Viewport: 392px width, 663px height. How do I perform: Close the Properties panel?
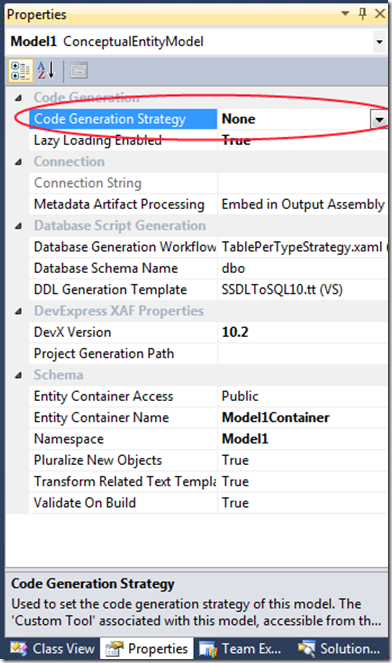click(380, 14)
